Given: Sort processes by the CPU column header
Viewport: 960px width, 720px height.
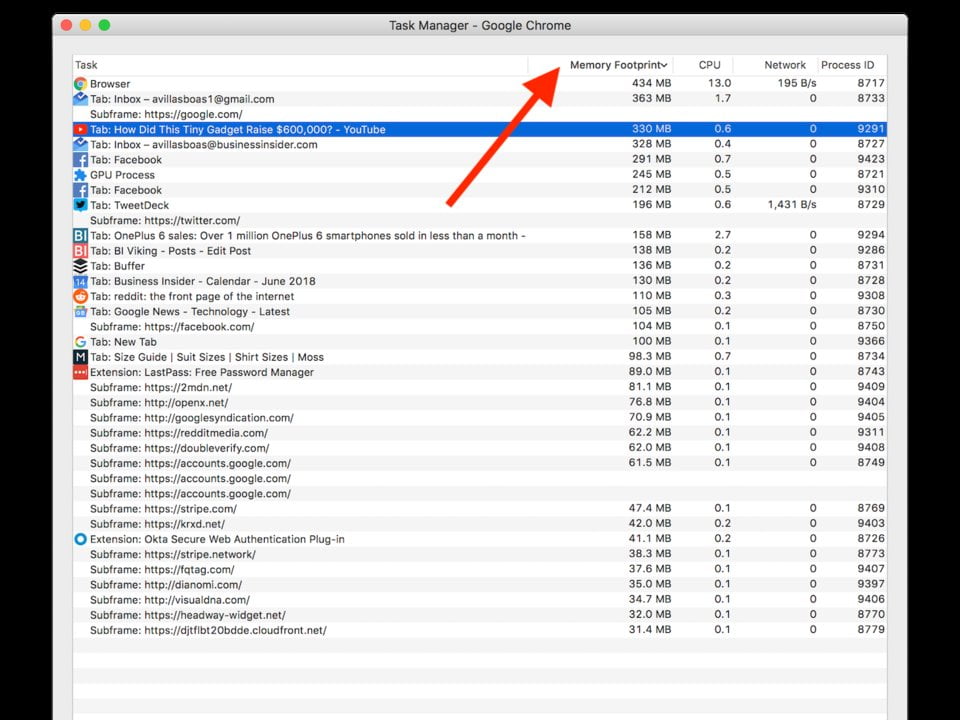Looking at the screenshot, I should coord(710,65).
